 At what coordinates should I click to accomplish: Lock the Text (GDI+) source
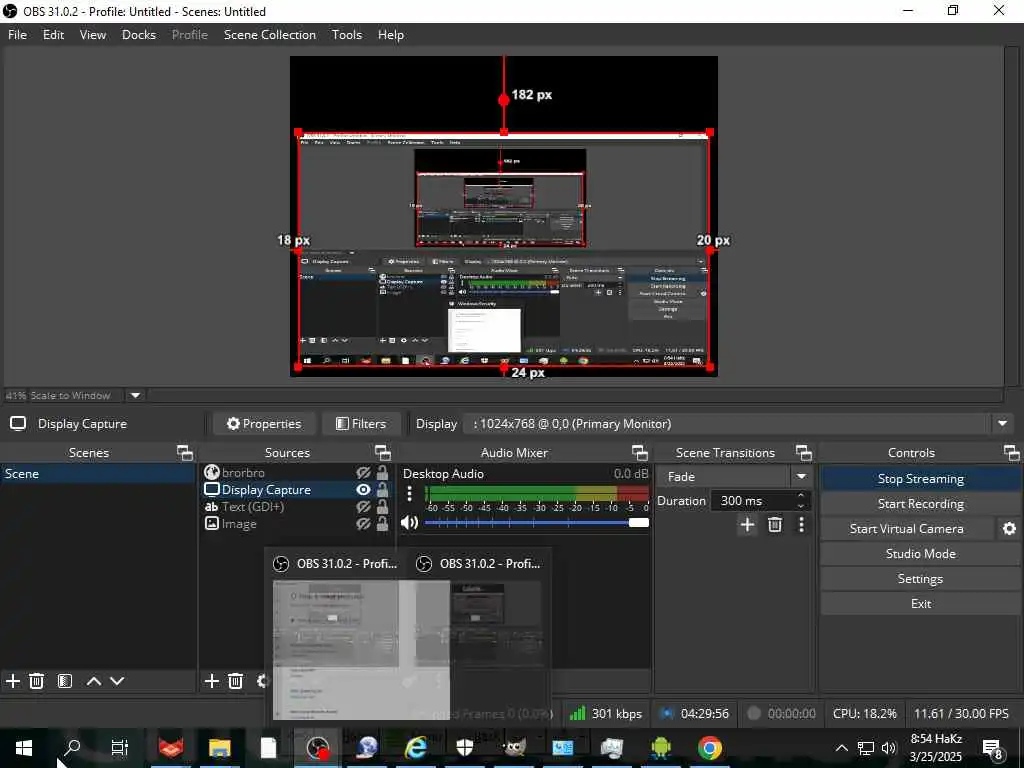[x=383, y=507]
